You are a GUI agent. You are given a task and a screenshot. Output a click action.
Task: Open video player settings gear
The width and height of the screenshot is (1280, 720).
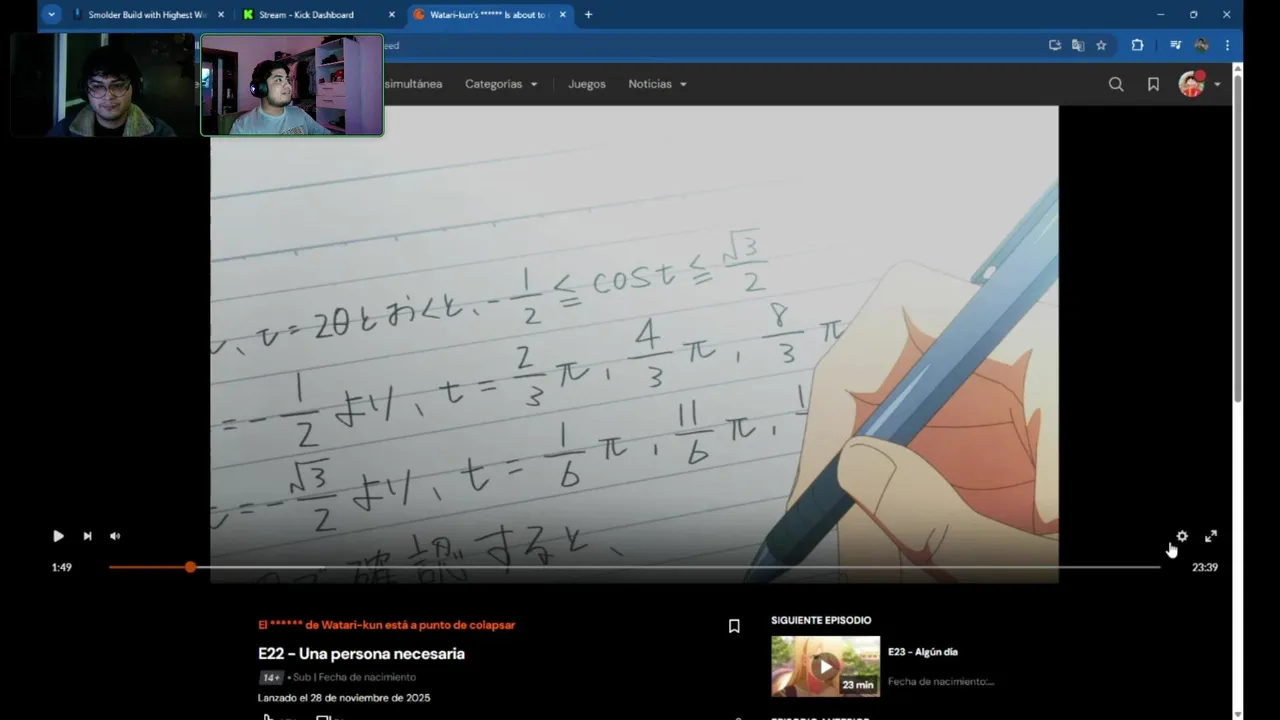[x=1182, y=536]
